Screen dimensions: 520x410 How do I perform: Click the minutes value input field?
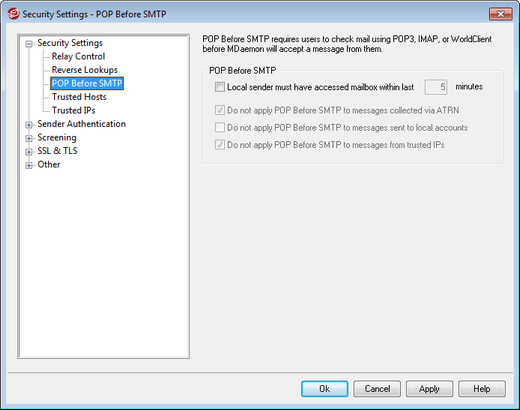pos(436,87)
